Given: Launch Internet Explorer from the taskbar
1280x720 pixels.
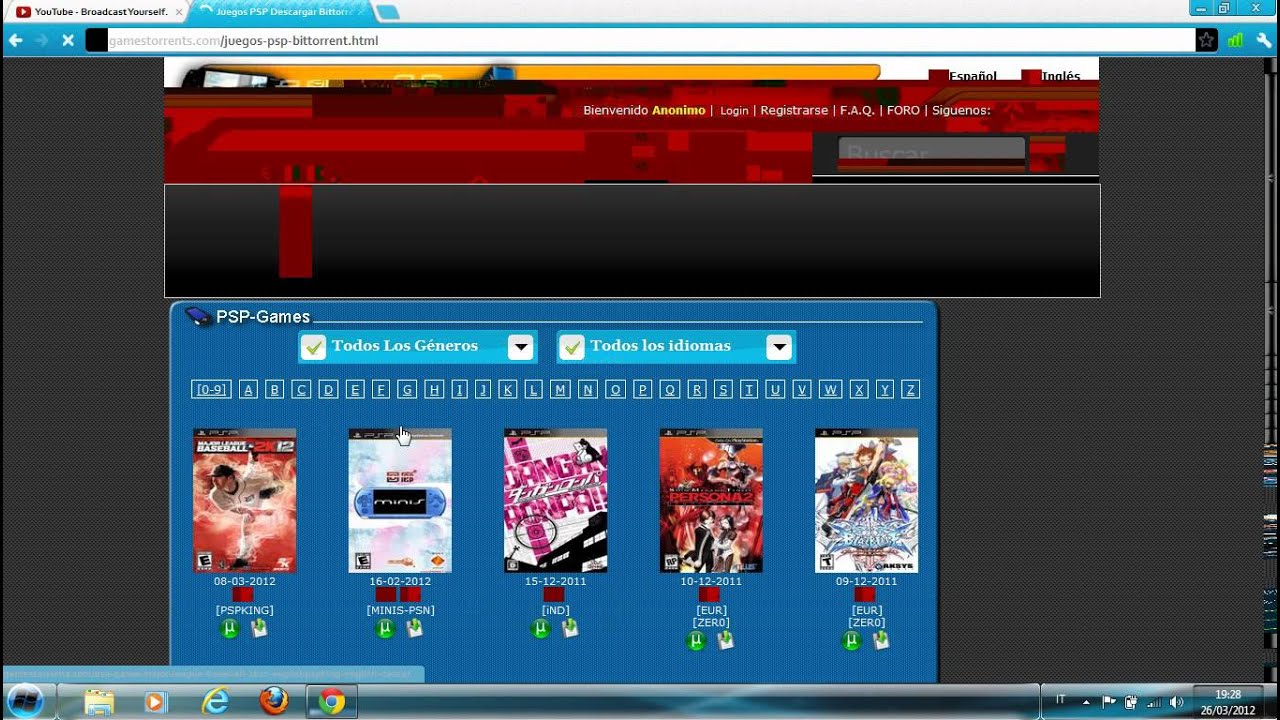Looking at the screenshot, I should [215, 702].
